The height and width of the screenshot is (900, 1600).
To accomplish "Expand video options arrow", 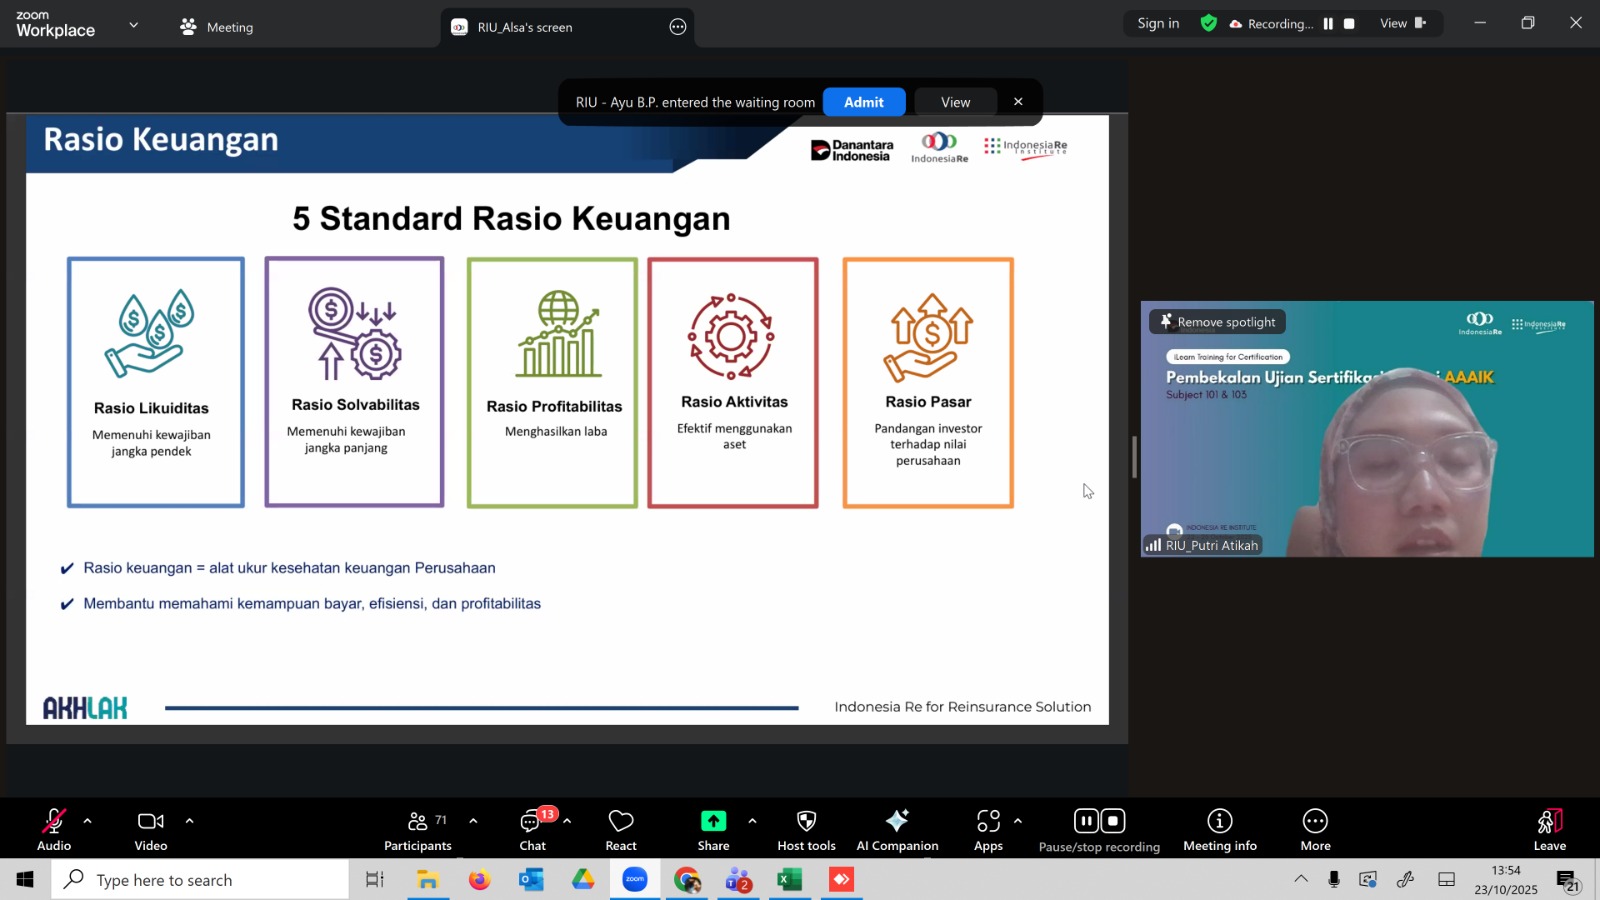I will (x=189, y=821).
